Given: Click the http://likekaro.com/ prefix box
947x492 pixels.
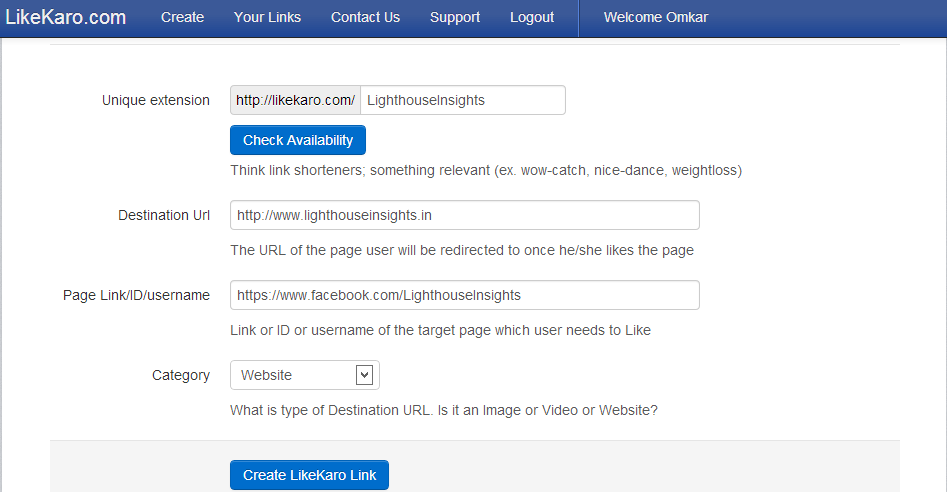Looking at the screenshot, I should coord(296,100).
